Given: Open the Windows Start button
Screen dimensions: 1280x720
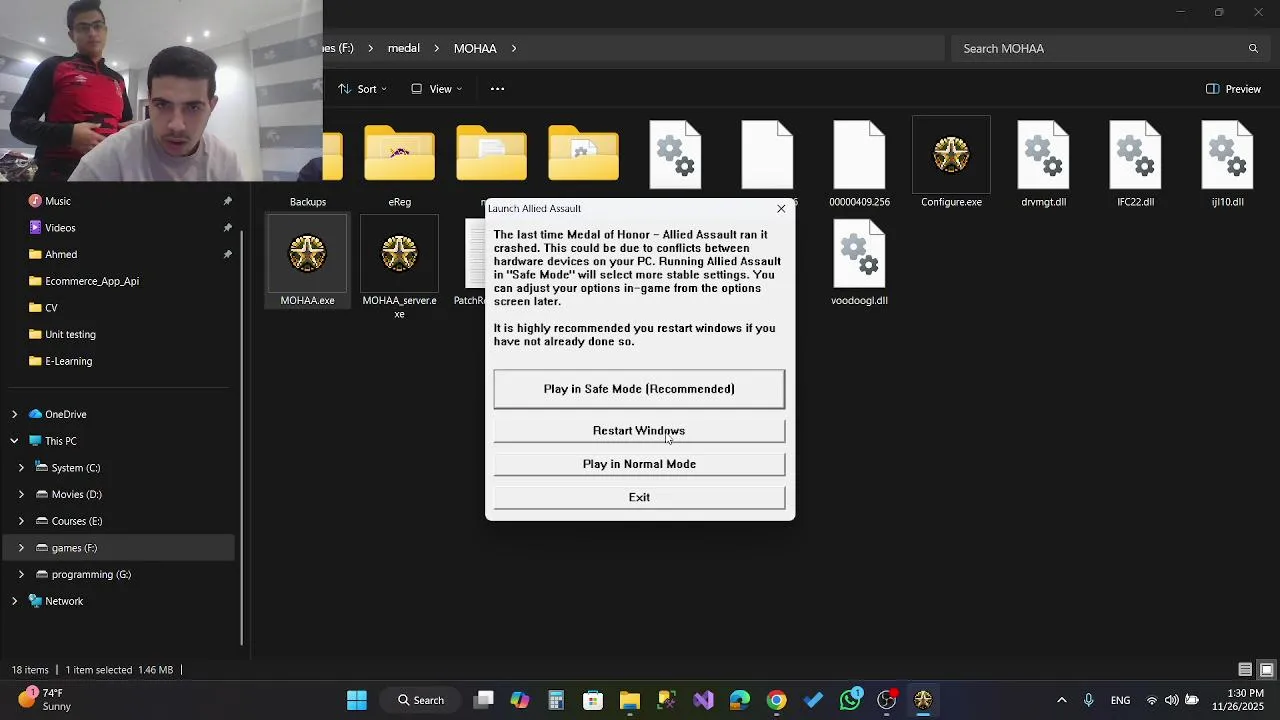Looking at the screenshot, I should click(356, 700).
